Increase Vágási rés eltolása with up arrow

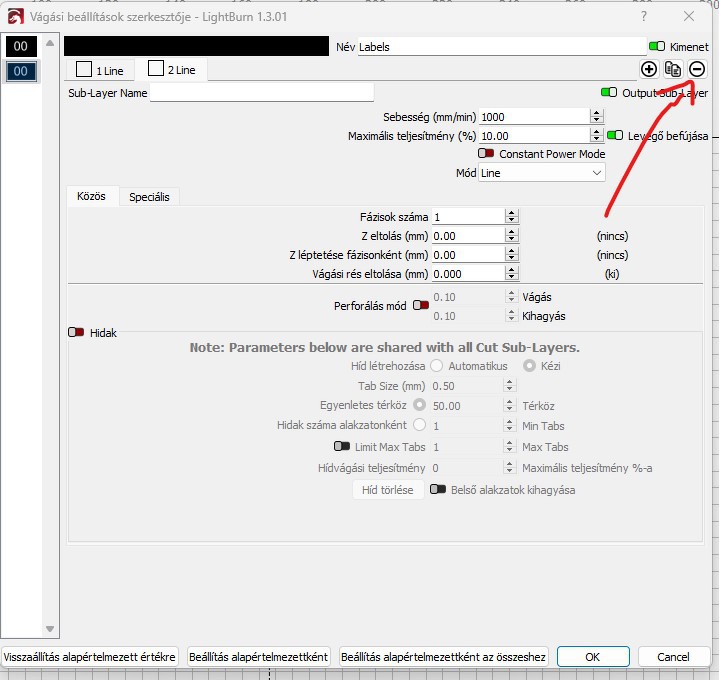[x=512, y=270]
